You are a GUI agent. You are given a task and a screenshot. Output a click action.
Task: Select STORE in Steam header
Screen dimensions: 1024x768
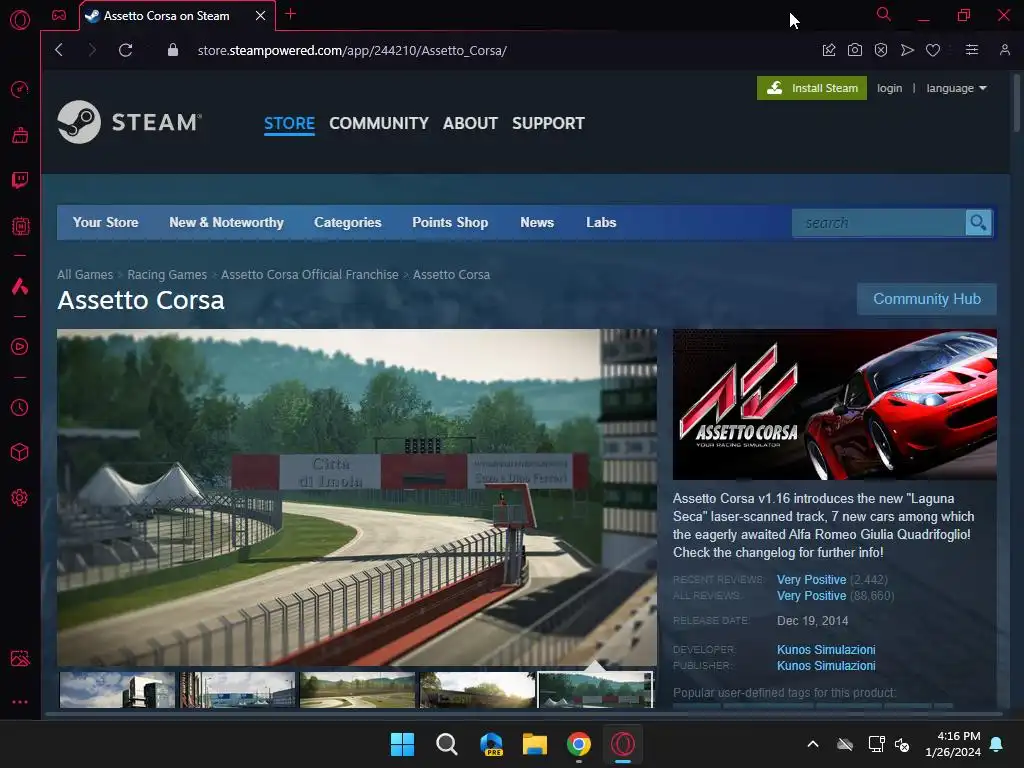(289, 123)
